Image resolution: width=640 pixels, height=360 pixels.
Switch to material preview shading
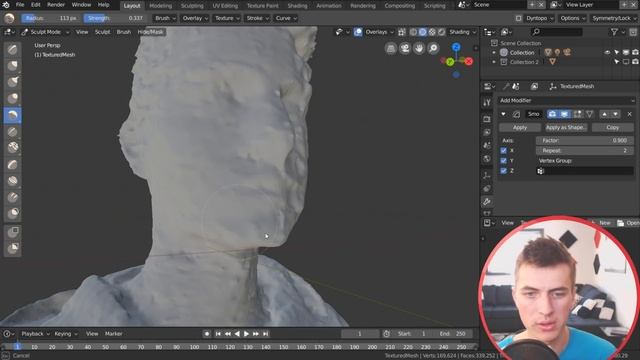pyautogui.click(x=432, y=32)
